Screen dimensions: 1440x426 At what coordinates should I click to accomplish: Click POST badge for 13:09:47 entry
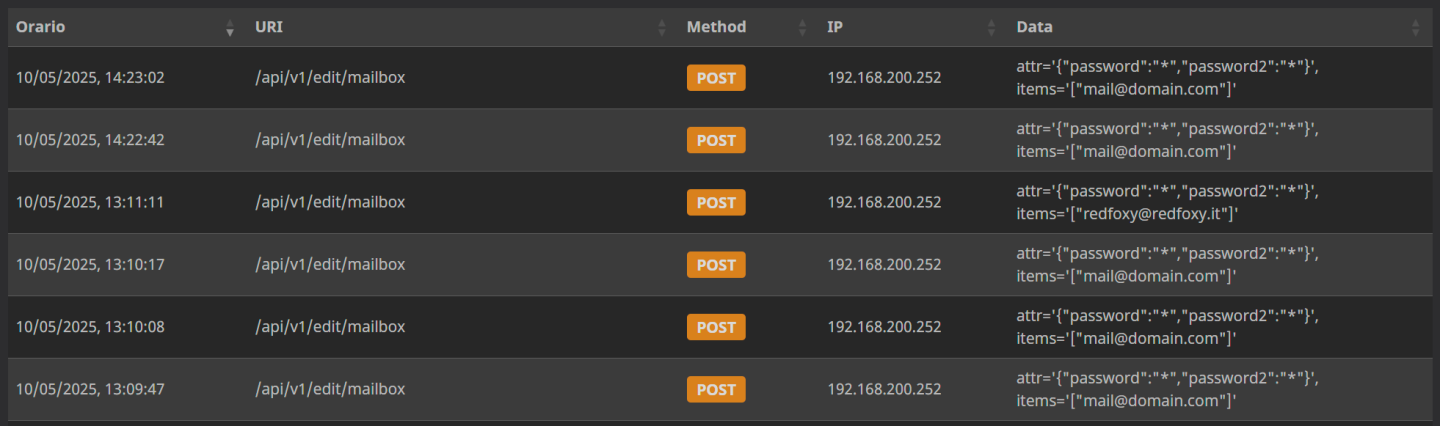point(716,390)
